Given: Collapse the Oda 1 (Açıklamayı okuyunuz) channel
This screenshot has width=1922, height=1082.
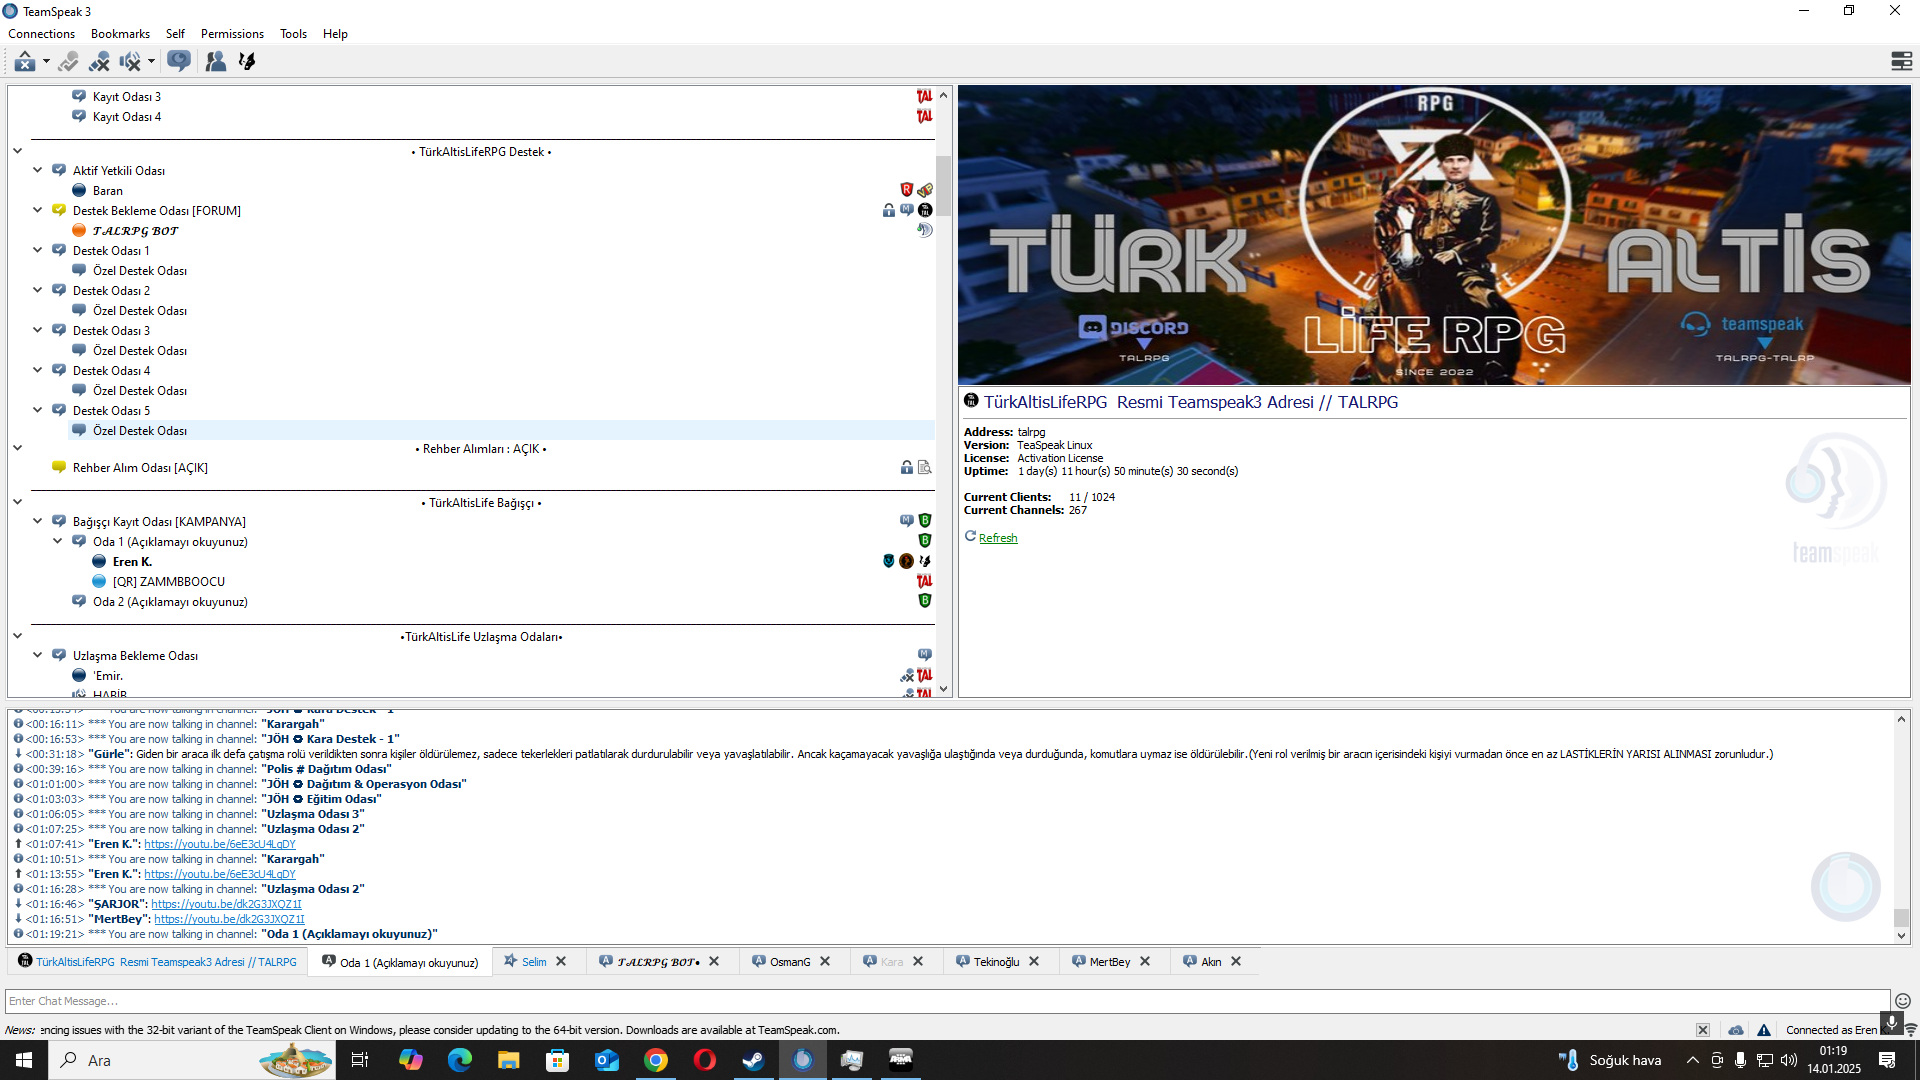Looking at the screenshot, I should pyautogui.click(x=57, y=542).
